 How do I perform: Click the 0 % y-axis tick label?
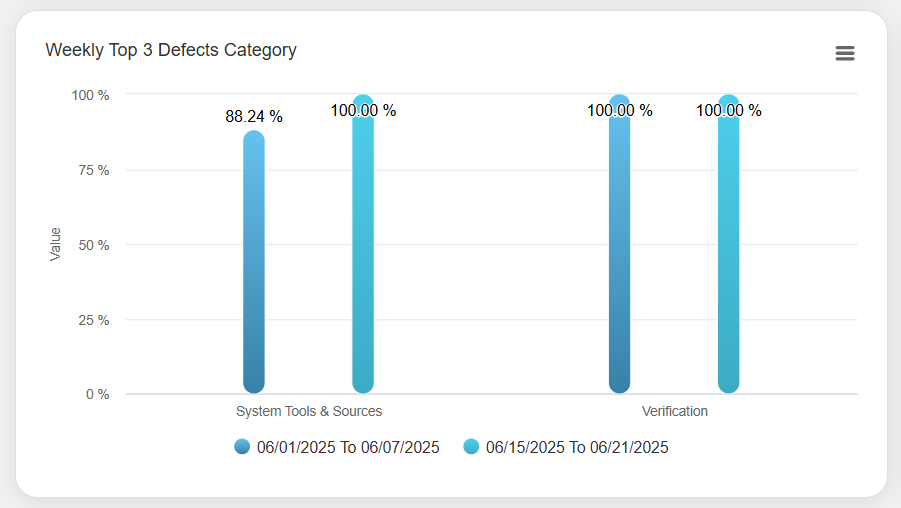tap(97, 394)
